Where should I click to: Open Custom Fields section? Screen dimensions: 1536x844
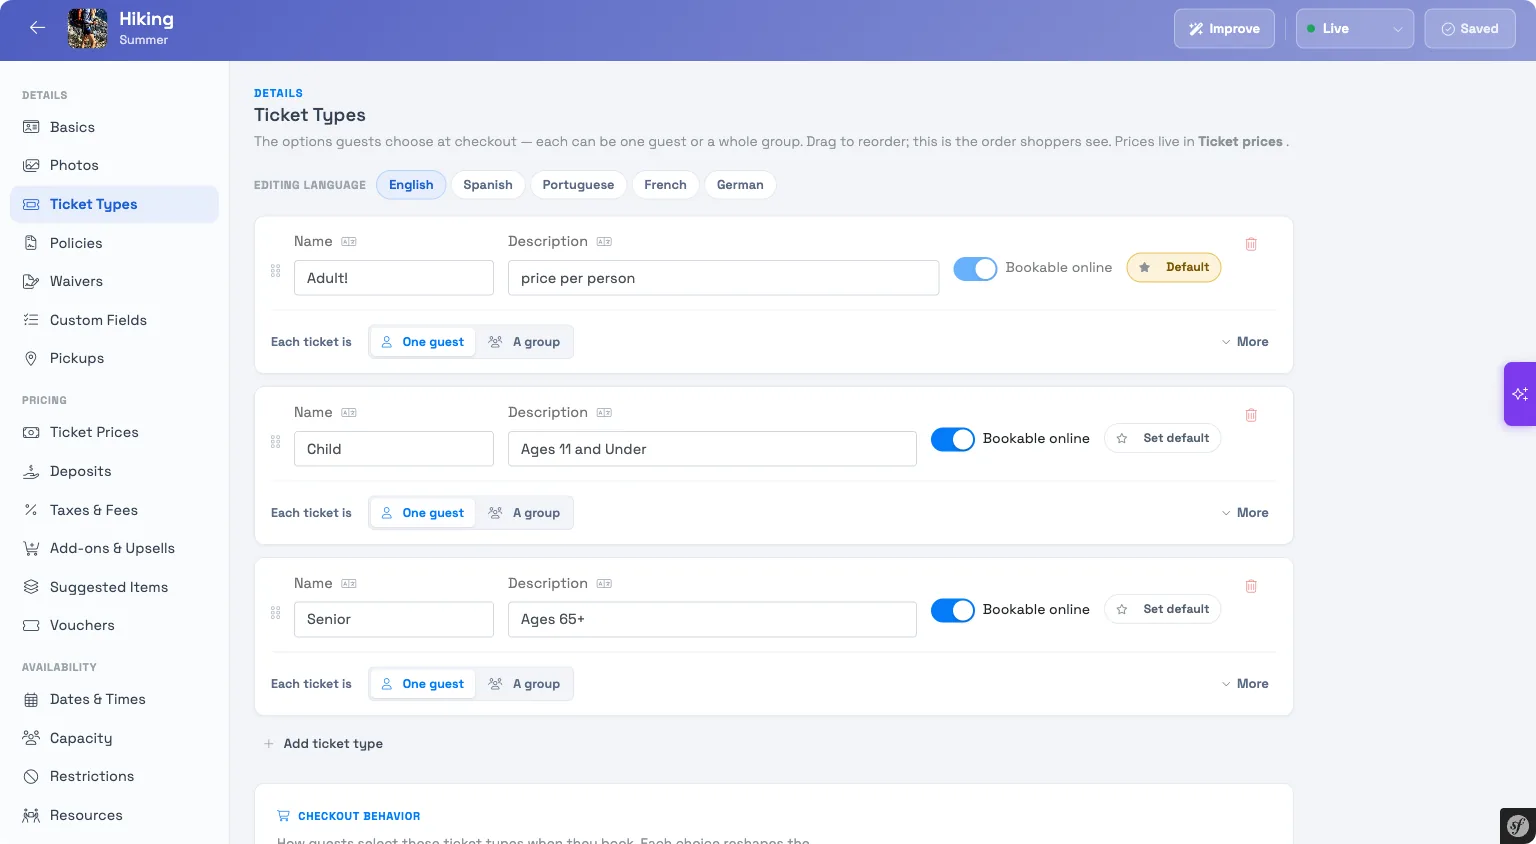point(114,320)
